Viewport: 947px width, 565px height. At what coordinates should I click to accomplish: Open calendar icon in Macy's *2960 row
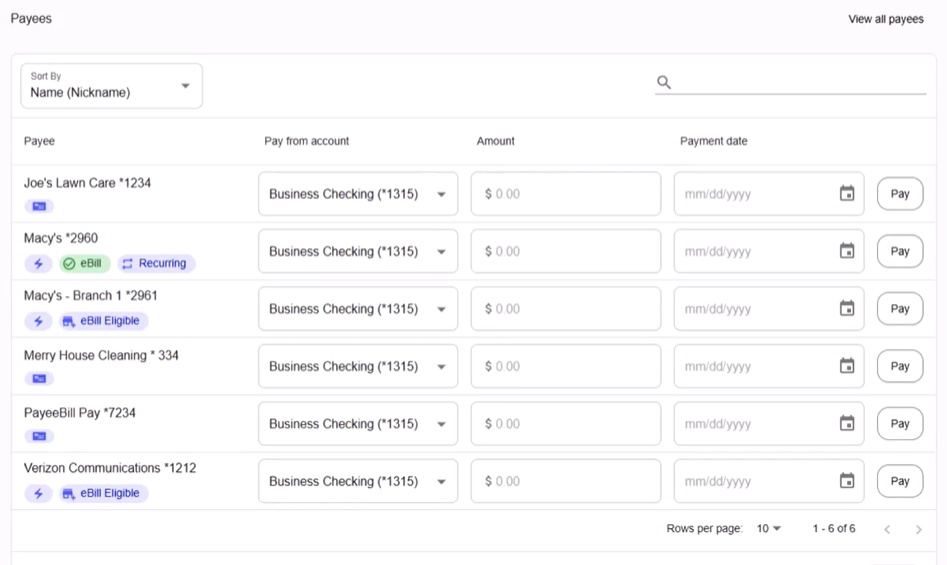(x=846, y=251)
